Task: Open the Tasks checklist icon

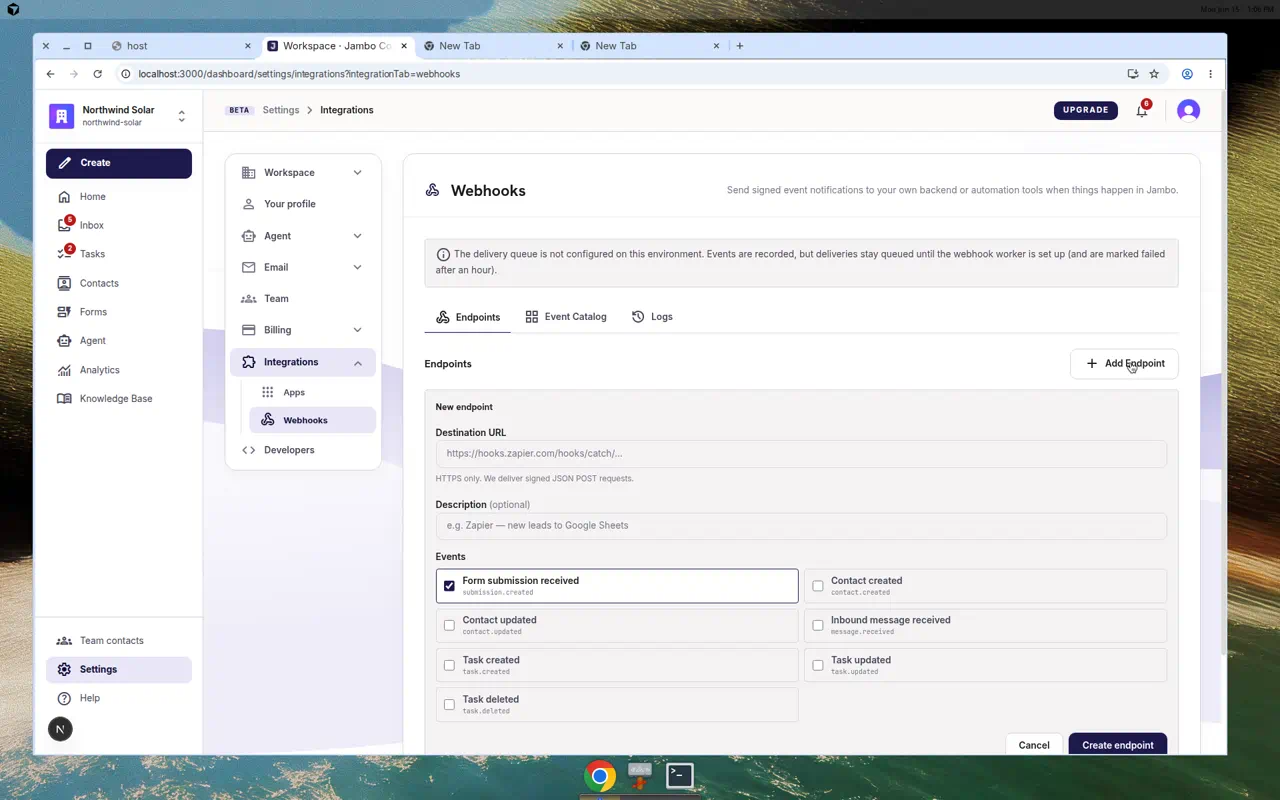Action: pos(64,254)
